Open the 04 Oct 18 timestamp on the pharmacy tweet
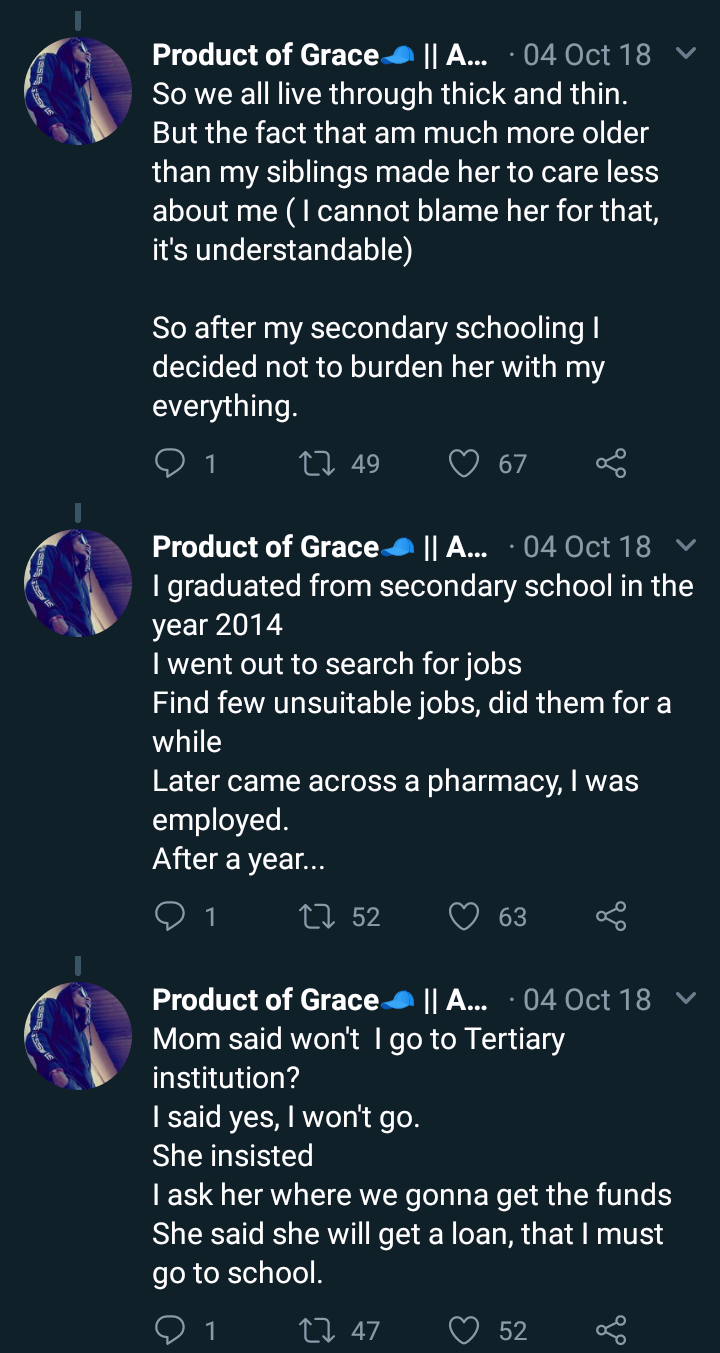The width and height of the screenshot is (720, 1353). (586, 547)
